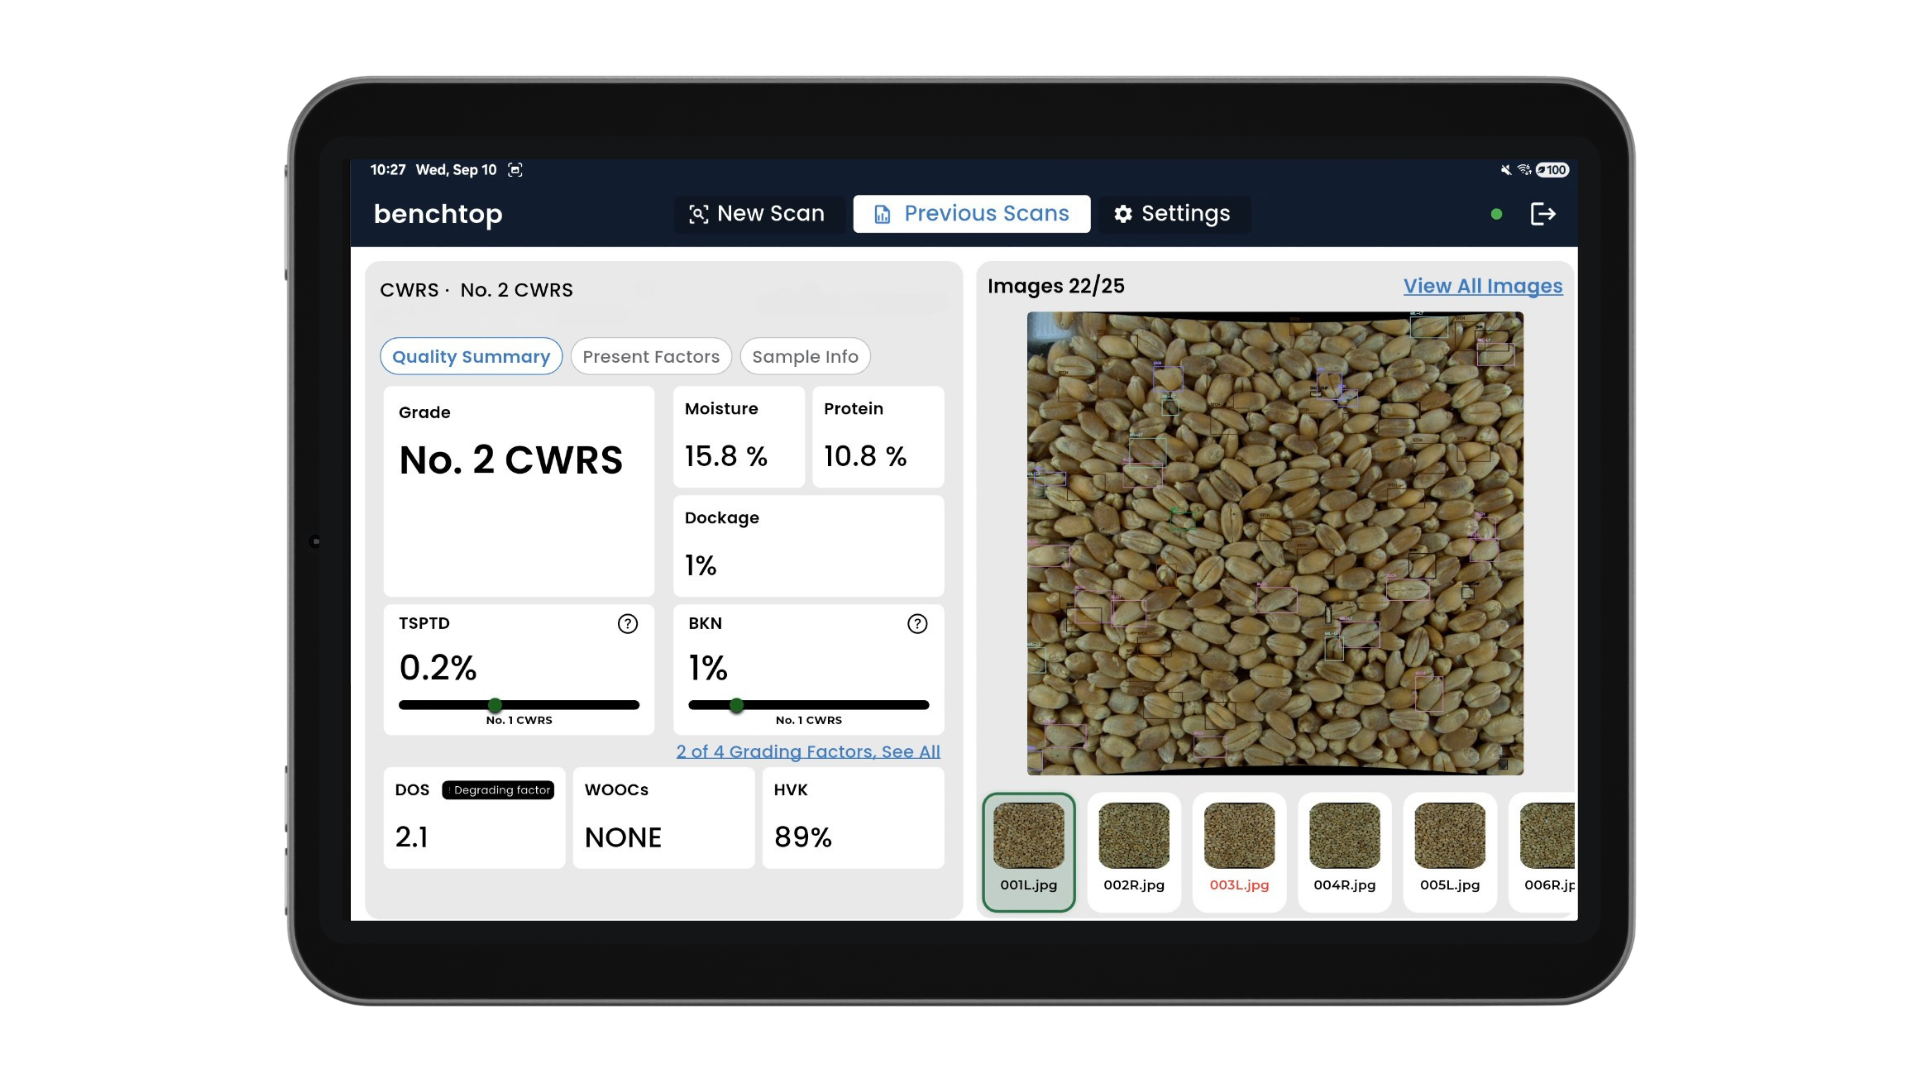1920x1080 pixels.
Task: Click the green connection status dot
Action: tap(1496, 214)
